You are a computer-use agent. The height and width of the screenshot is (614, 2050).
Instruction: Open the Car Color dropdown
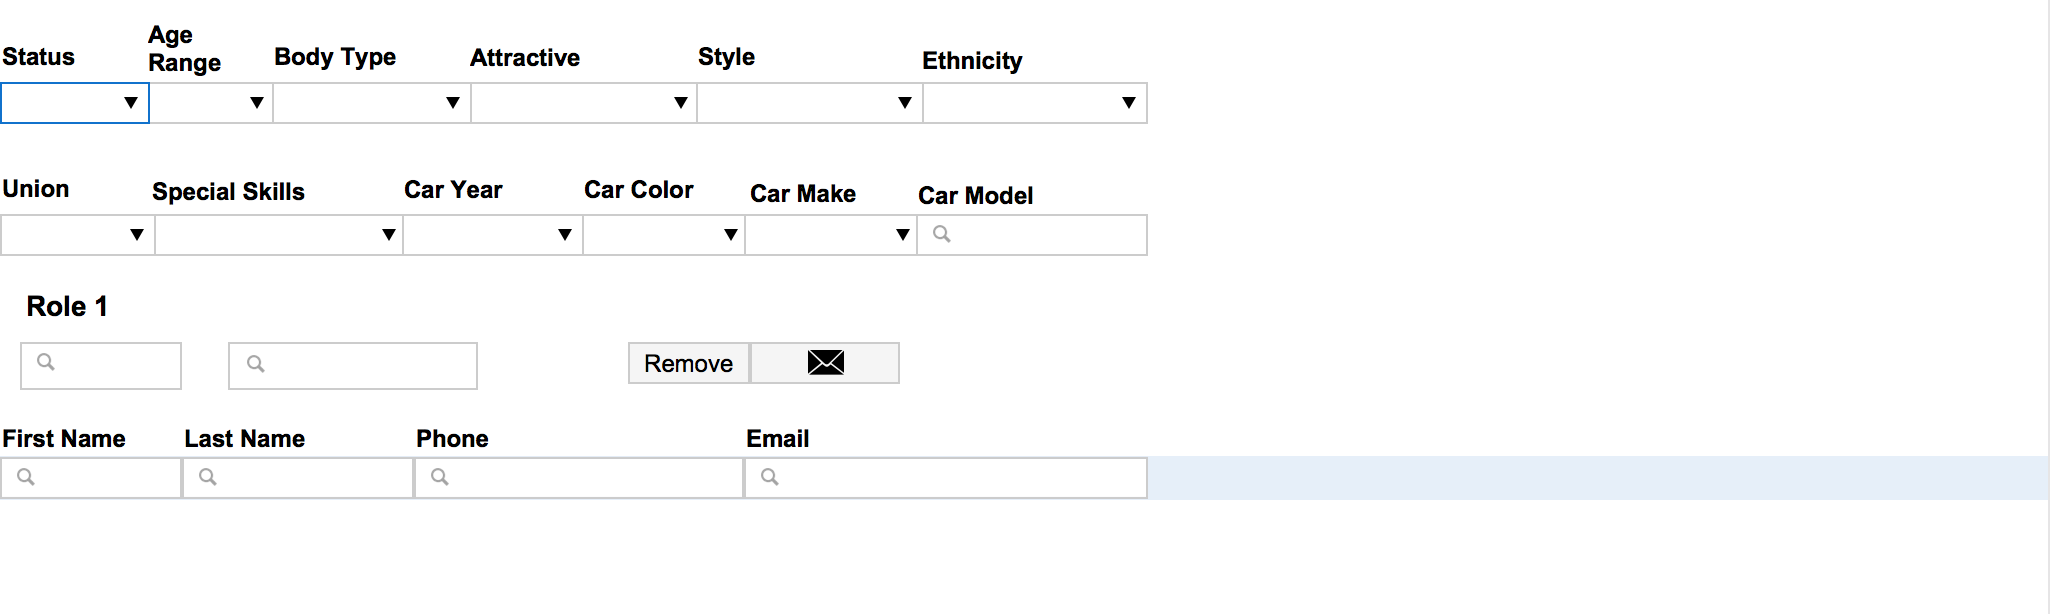click(x=664, y=235)
